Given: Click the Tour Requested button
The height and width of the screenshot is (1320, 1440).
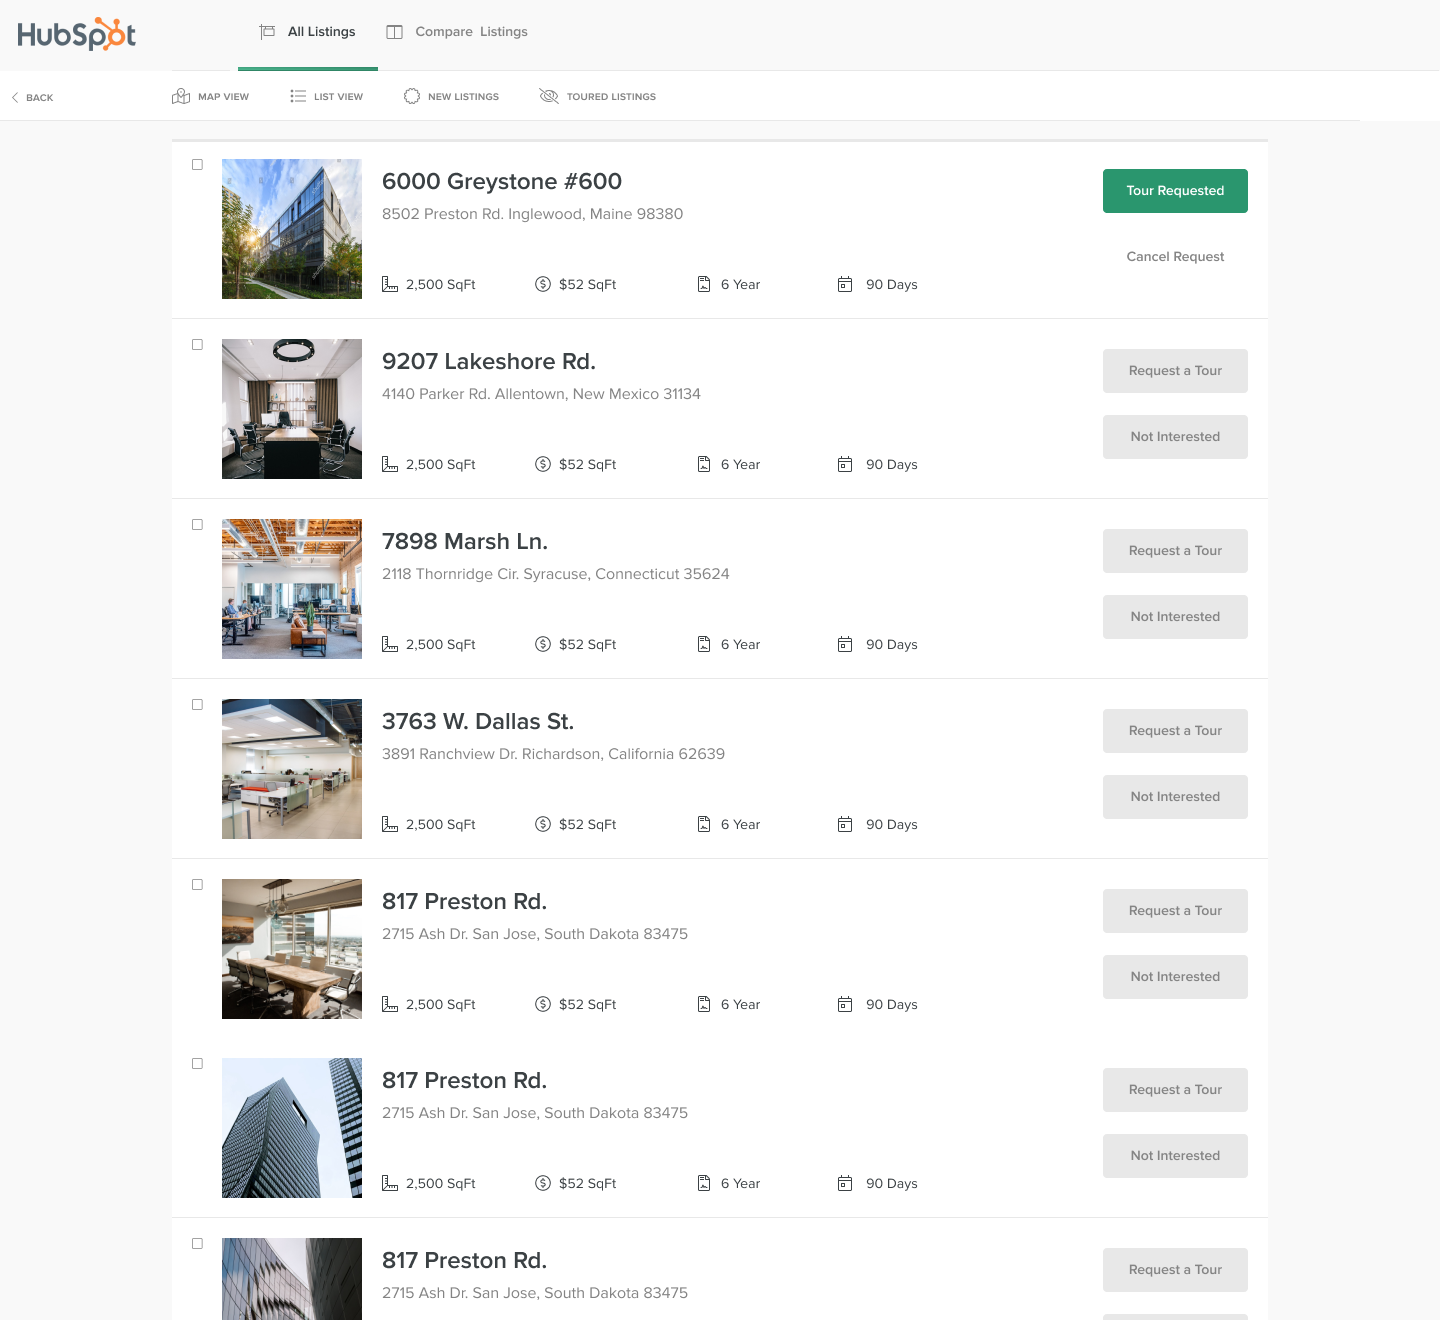Looking at the screenshot, I should [x=1175, y=191].
